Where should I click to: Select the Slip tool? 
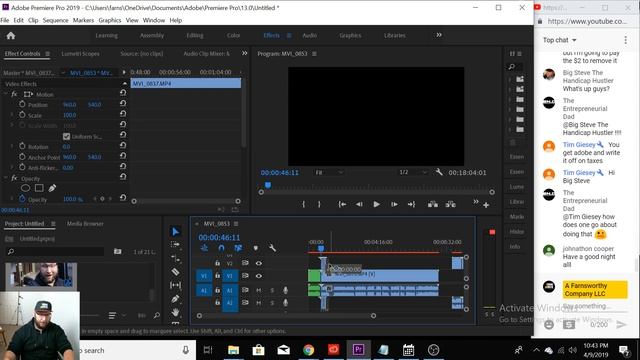pos(176,285)
